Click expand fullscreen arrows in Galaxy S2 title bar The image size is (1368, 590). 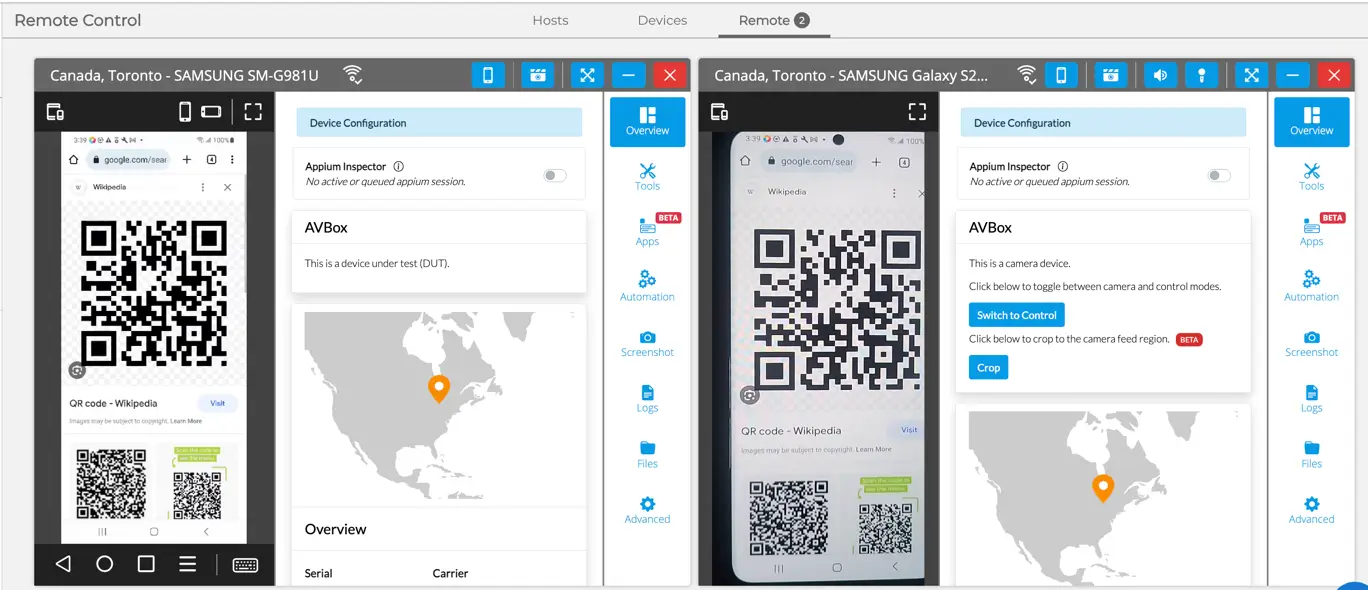coord(1251,75)
